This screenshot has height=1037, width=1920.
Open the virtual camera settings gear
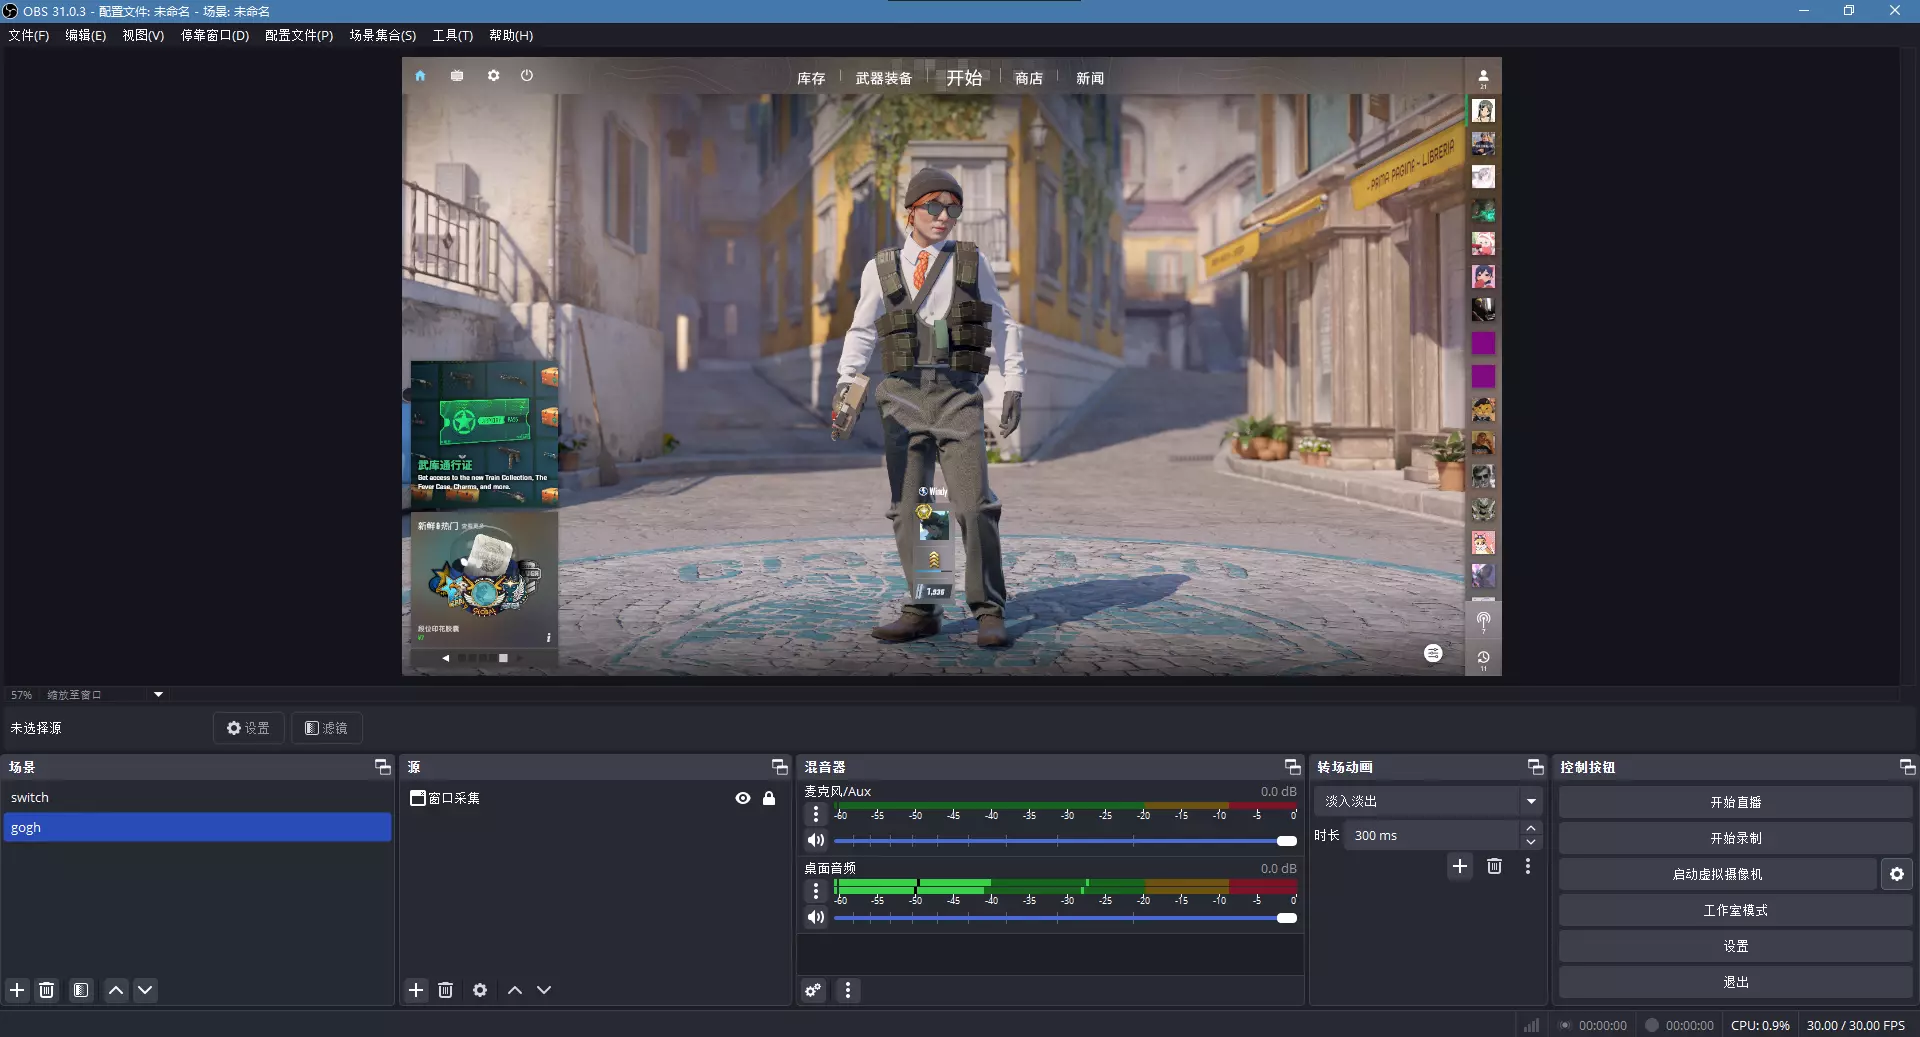tap(1896, 874)
